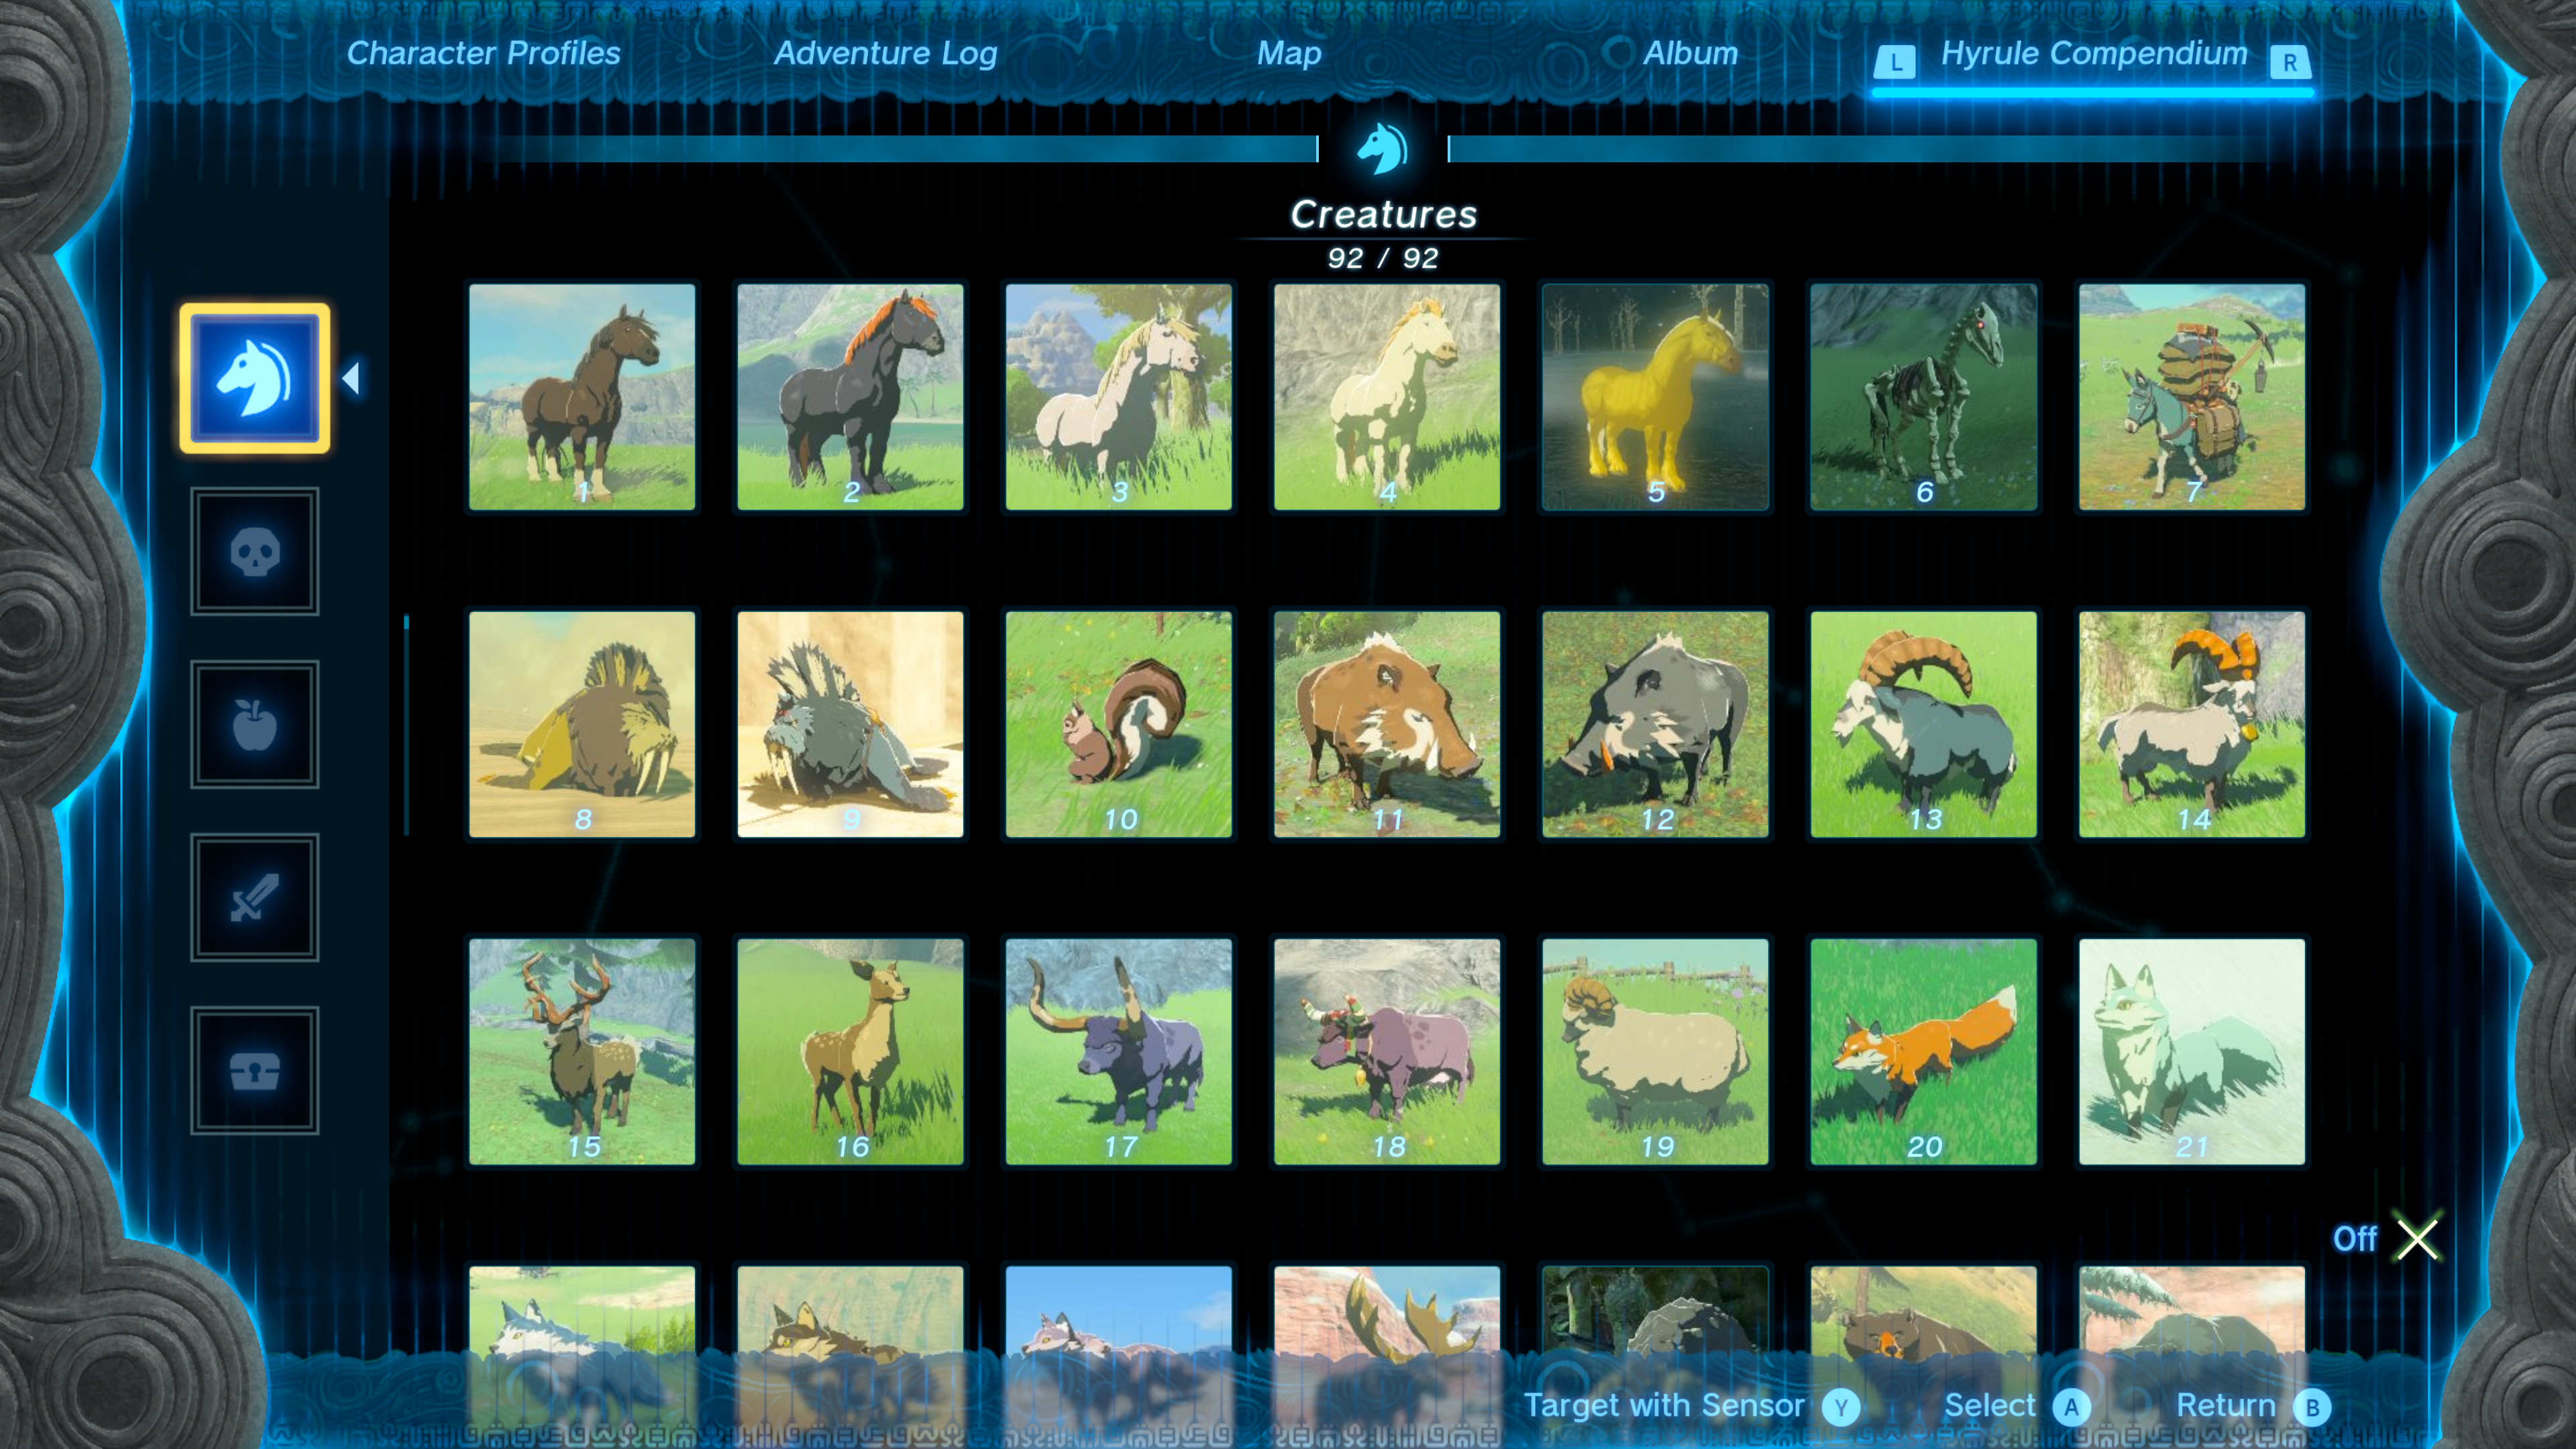Click the arrow beside Creatures category

click(351, 378)
